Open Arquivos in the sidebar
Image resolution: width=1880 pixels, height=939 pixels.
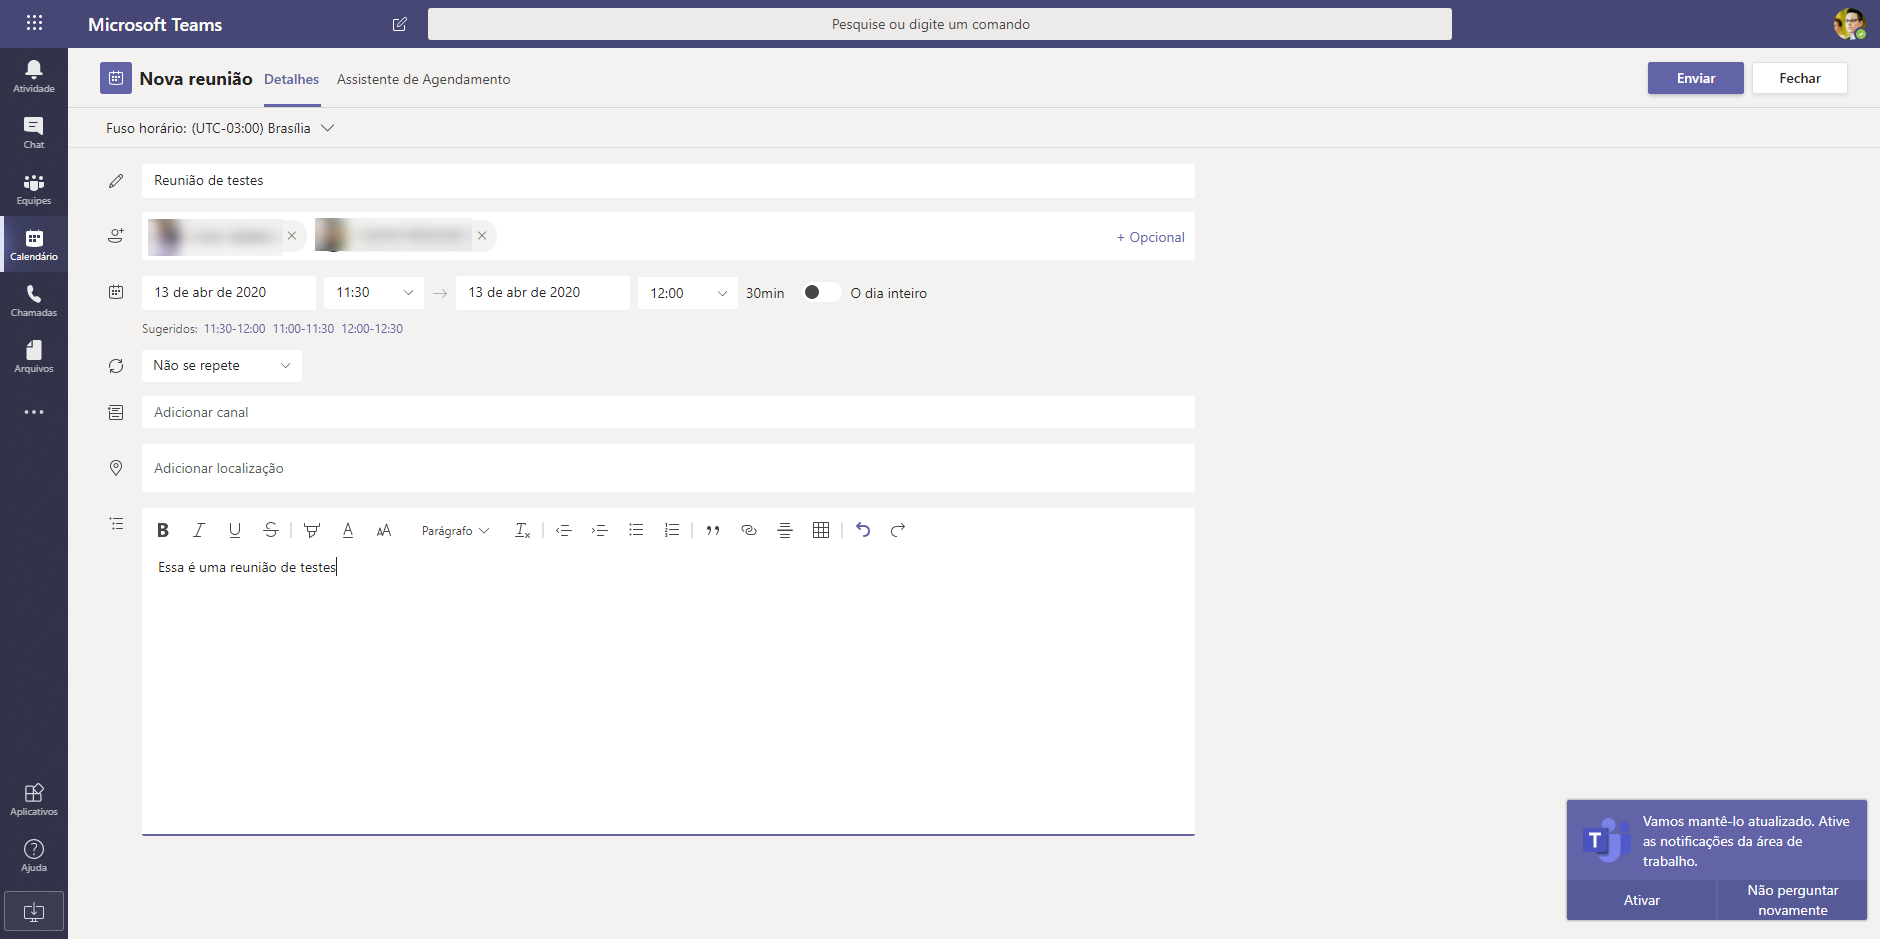pos(34,356)
